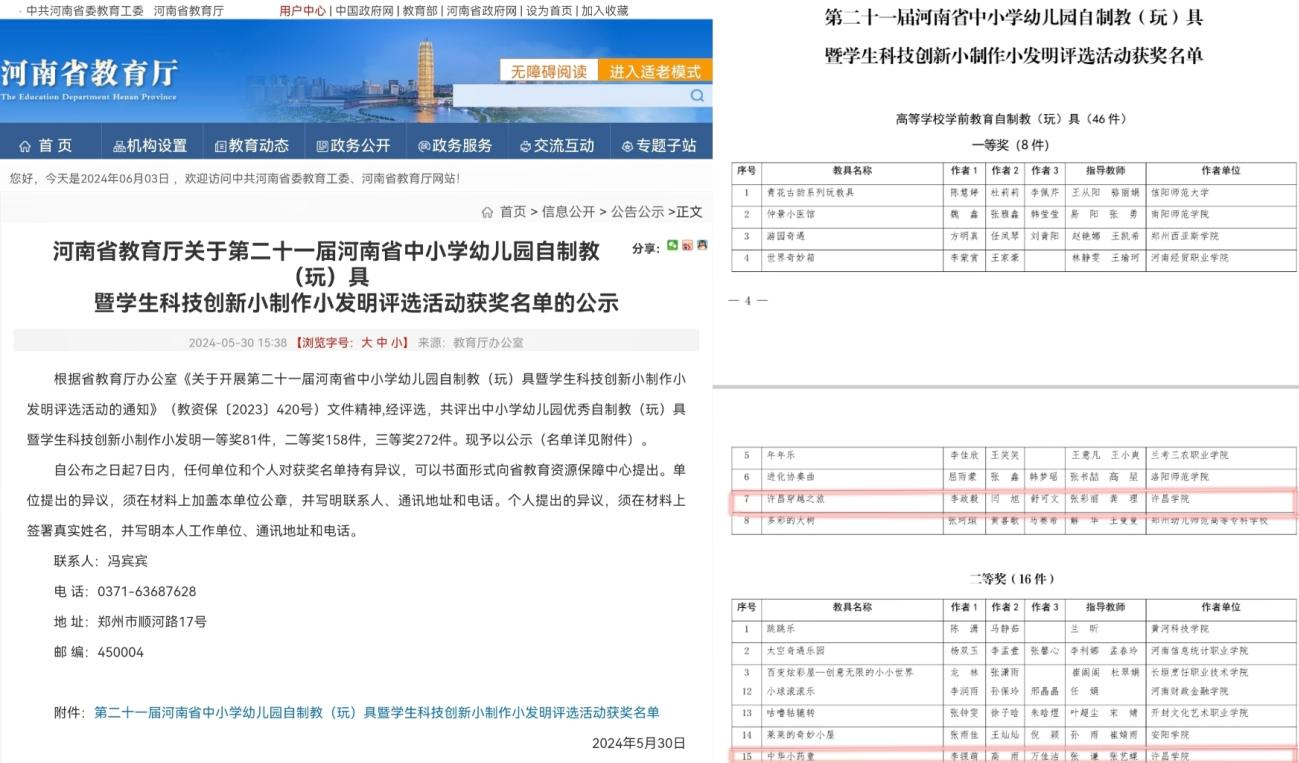Go to 首页 in breadcrumb
The width and height of the screenshot is (1299, 763).
tap(513, 212)
